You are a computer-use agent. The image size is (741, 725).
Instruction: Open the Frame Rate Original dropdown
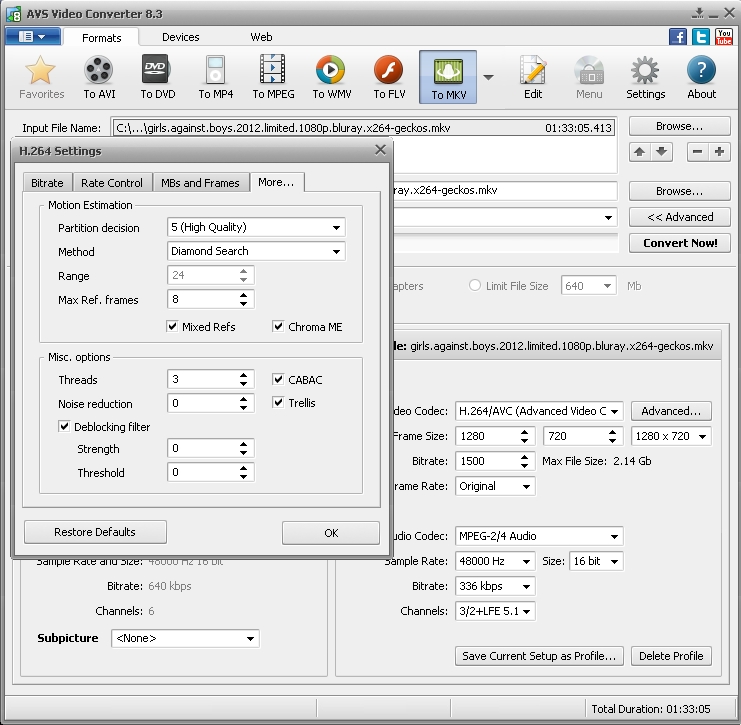point(526,486)
